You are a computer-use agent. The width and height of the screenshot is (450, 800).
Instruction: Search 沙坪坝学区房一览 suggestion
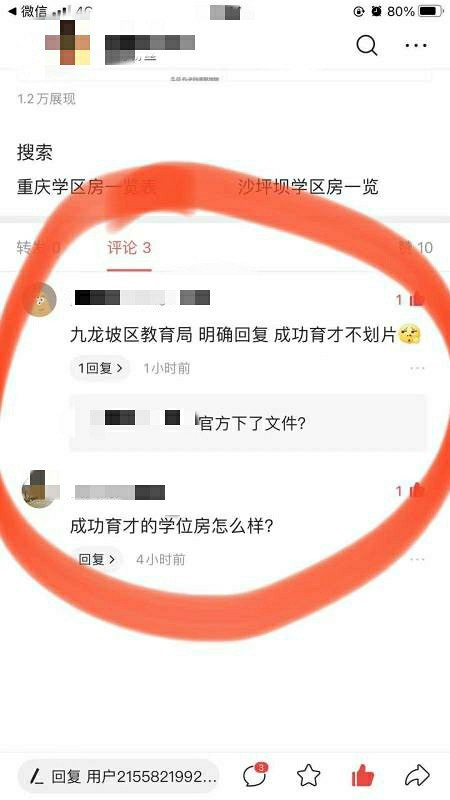click(309, 187)
